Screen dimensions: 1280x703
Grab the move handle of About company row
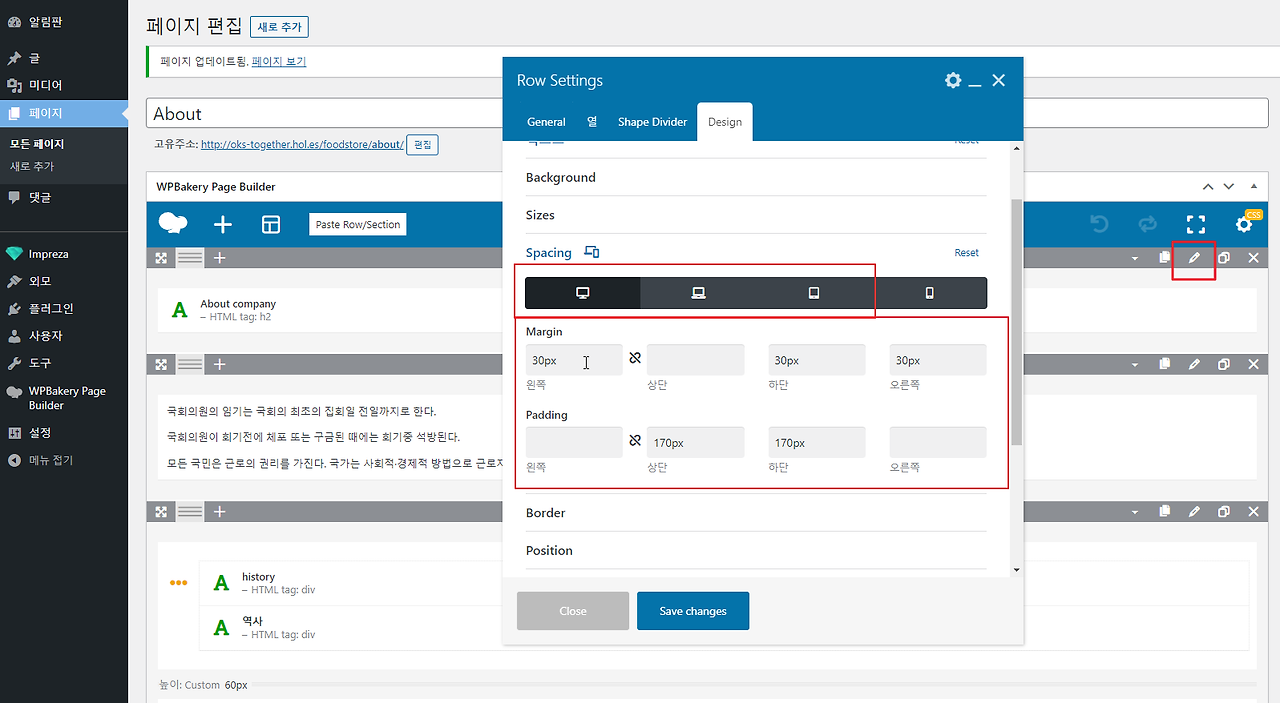[161, 258]
